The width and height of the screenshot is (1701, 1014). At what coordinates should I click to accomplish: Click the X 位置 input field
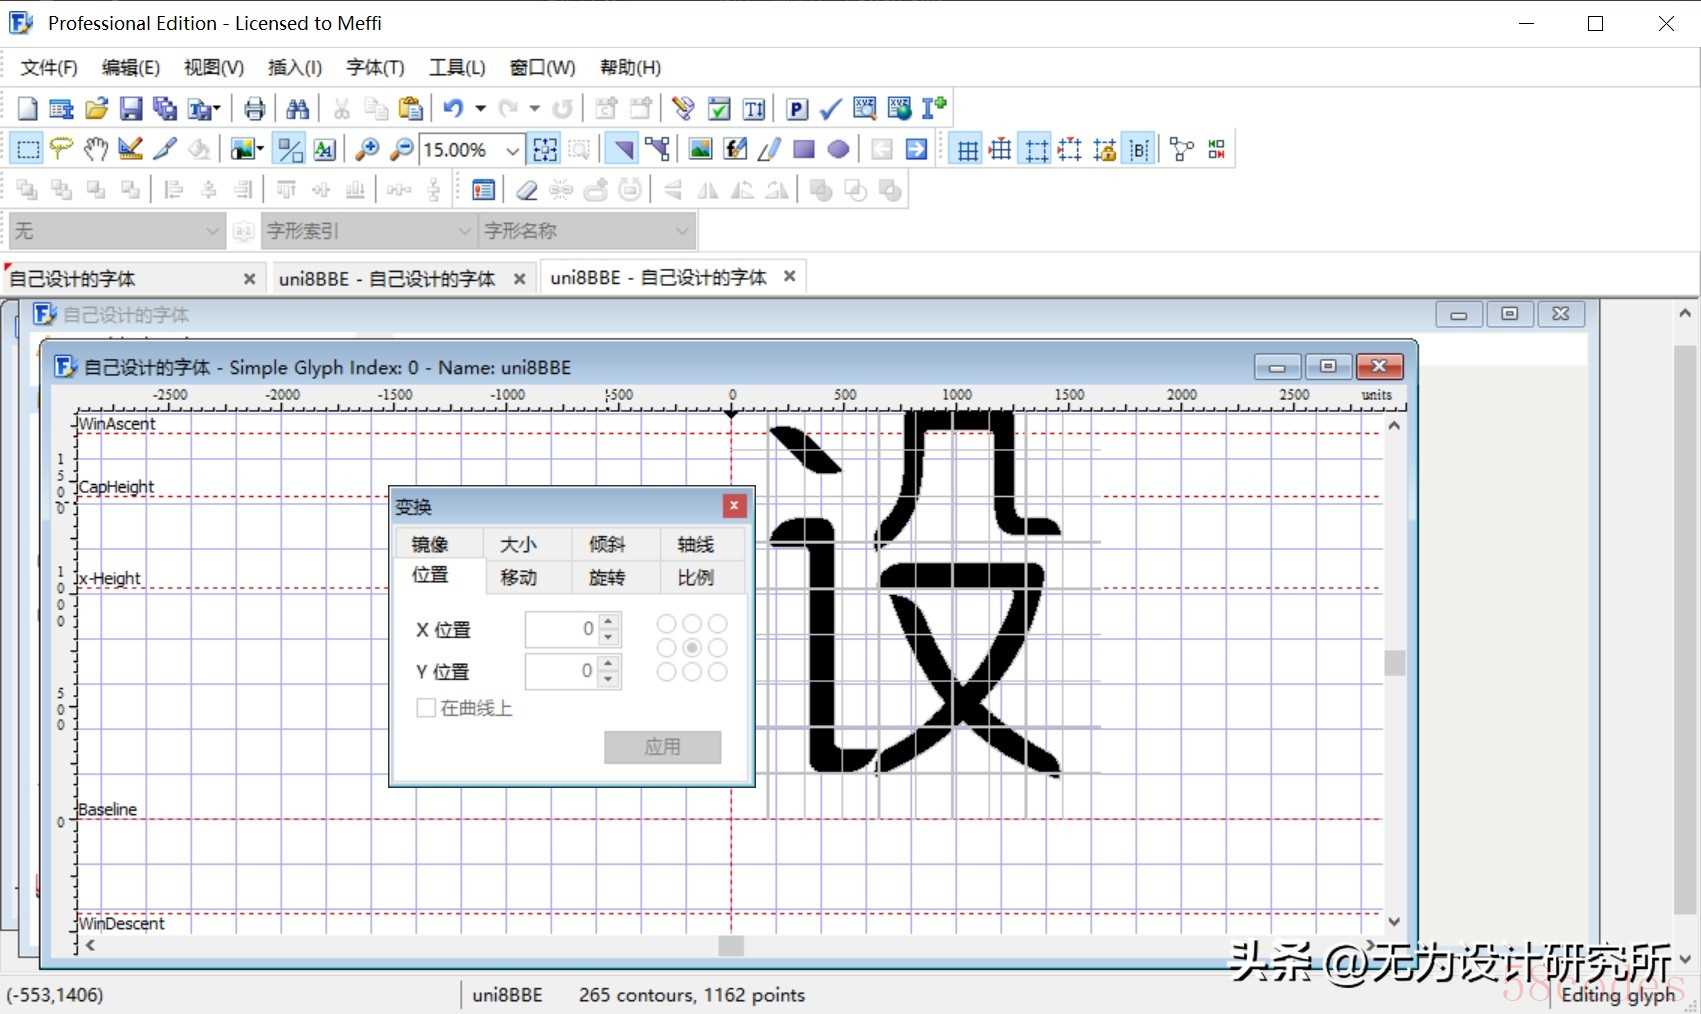coord(562,629)
